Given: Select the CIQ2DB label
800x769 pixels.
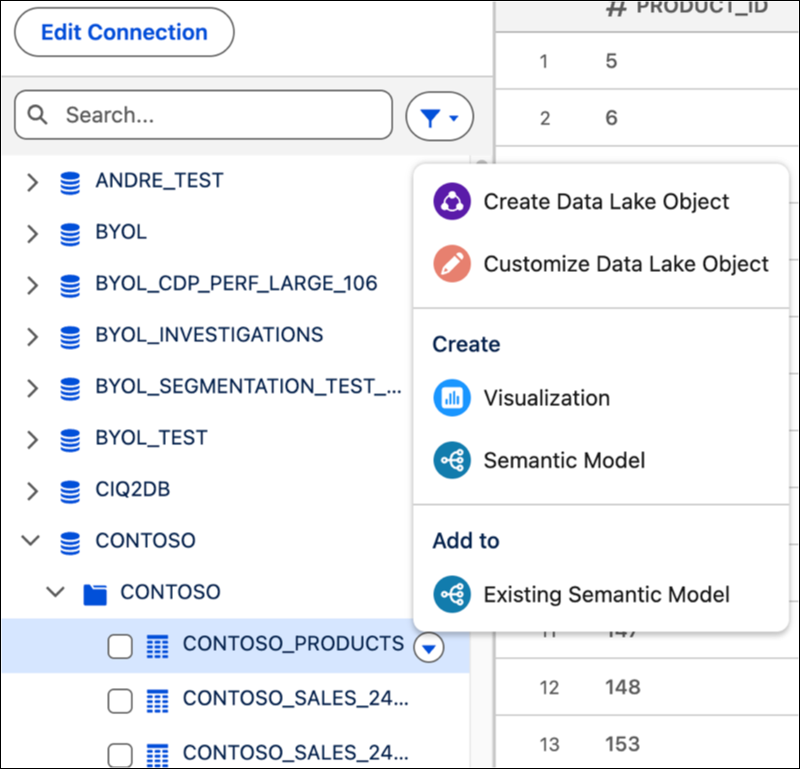Looking at the screenshot, I should tap(133, 489).
